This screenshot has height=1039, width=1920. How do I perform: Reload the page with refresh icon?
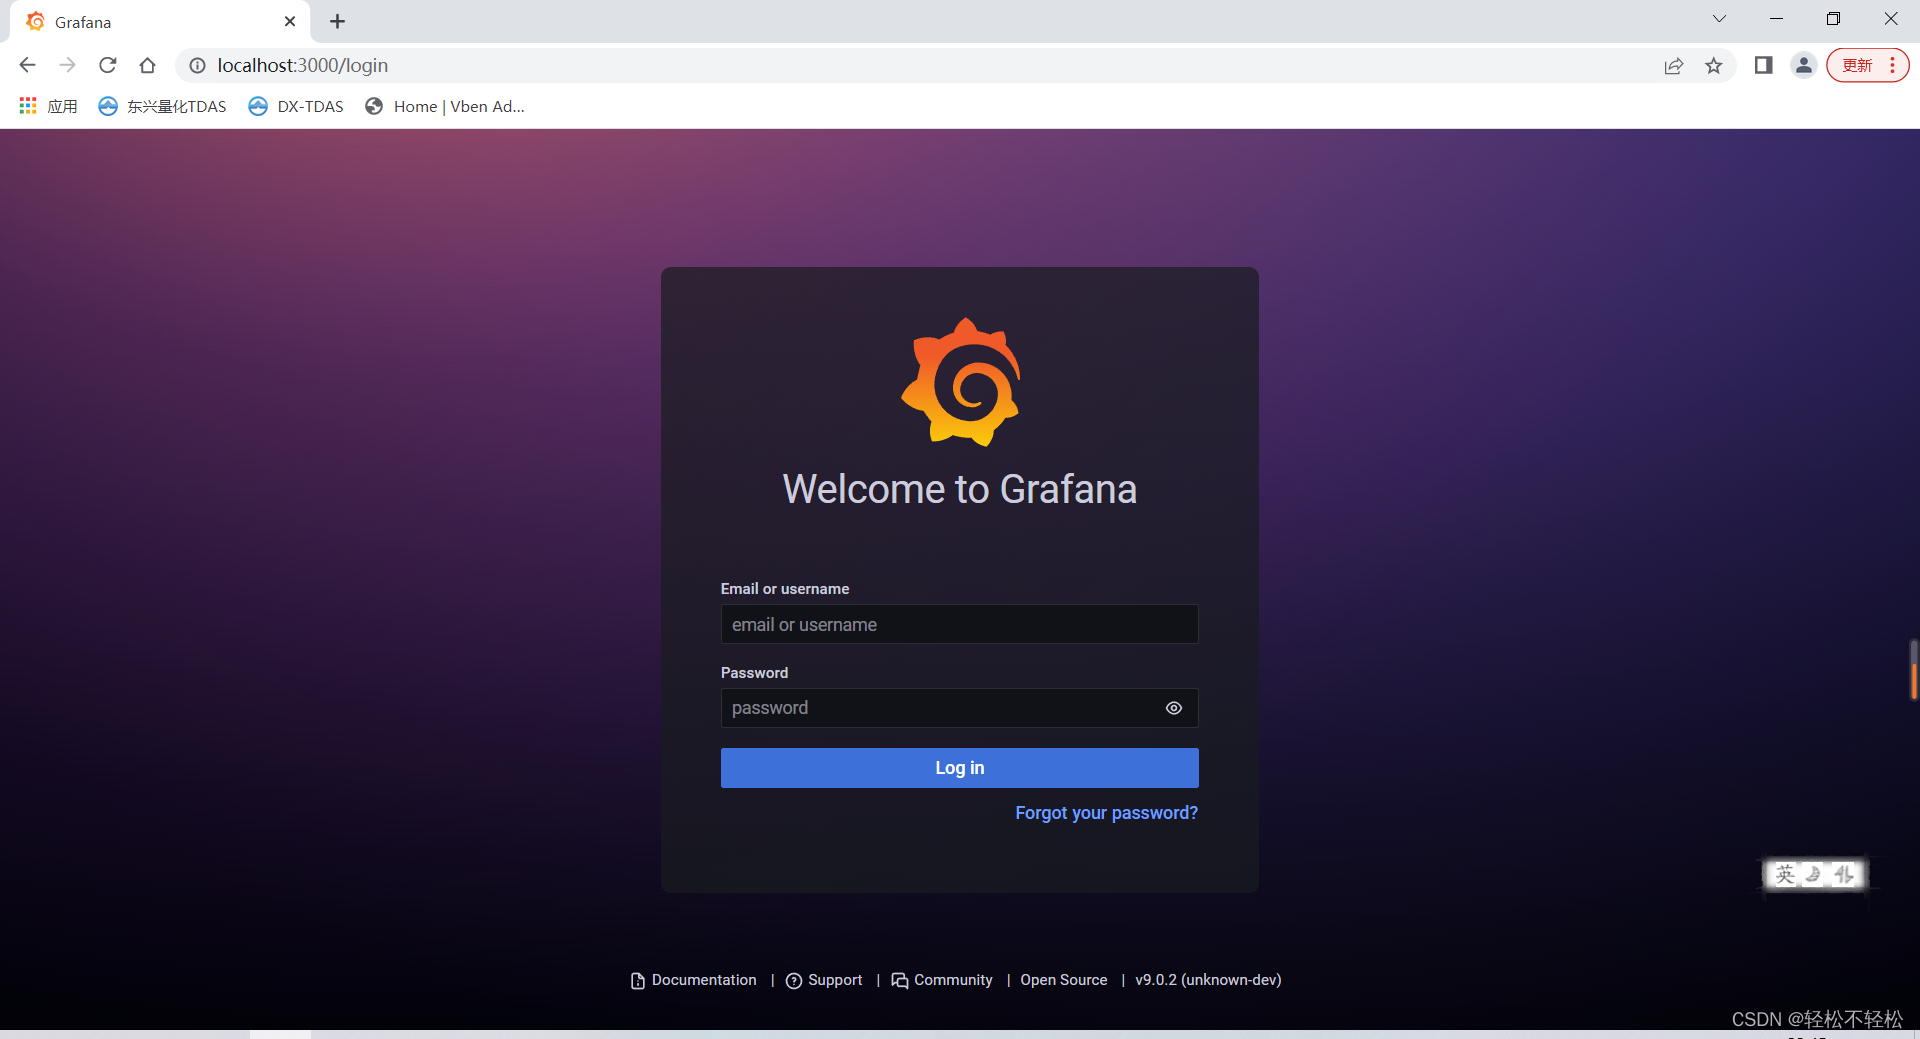[107, 65]
